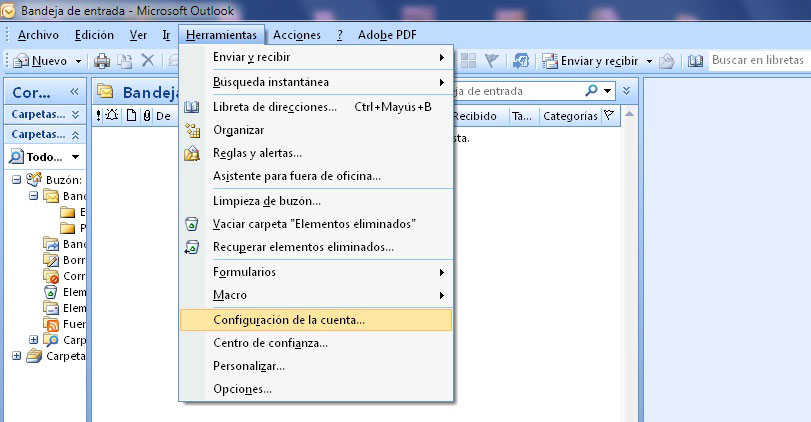
Task: Click the magnifier search icon in inbox search
Action: [591, 91]
